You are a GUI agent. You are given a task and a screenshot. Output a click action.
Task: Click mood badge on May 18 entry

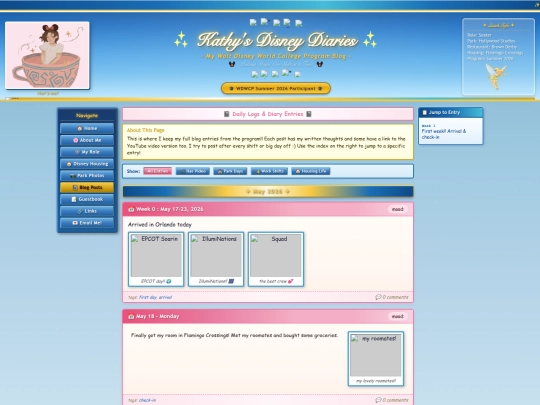tap(397, 316)
